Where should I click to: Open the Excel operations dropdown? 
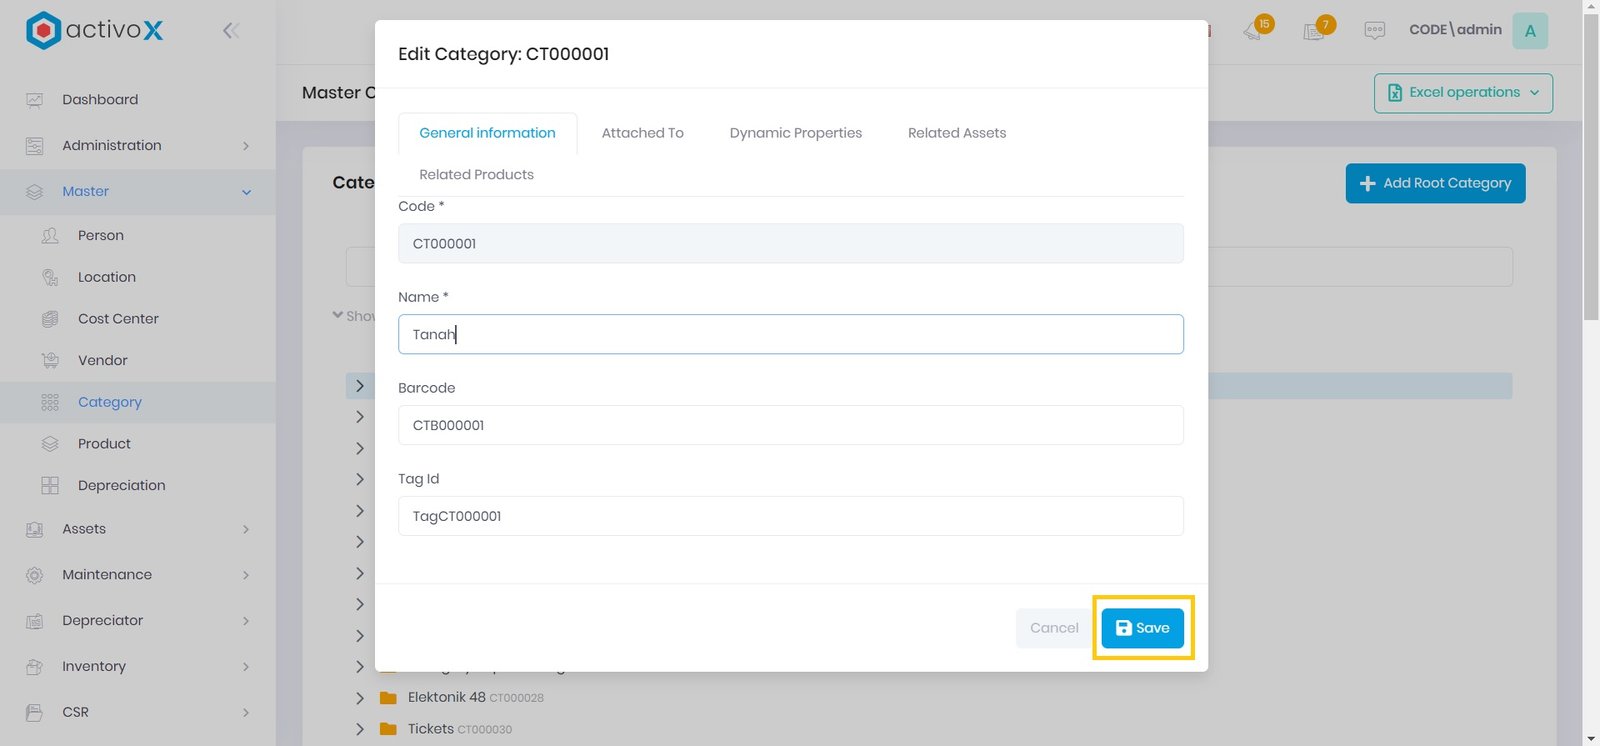click(x=1462, y=93)
